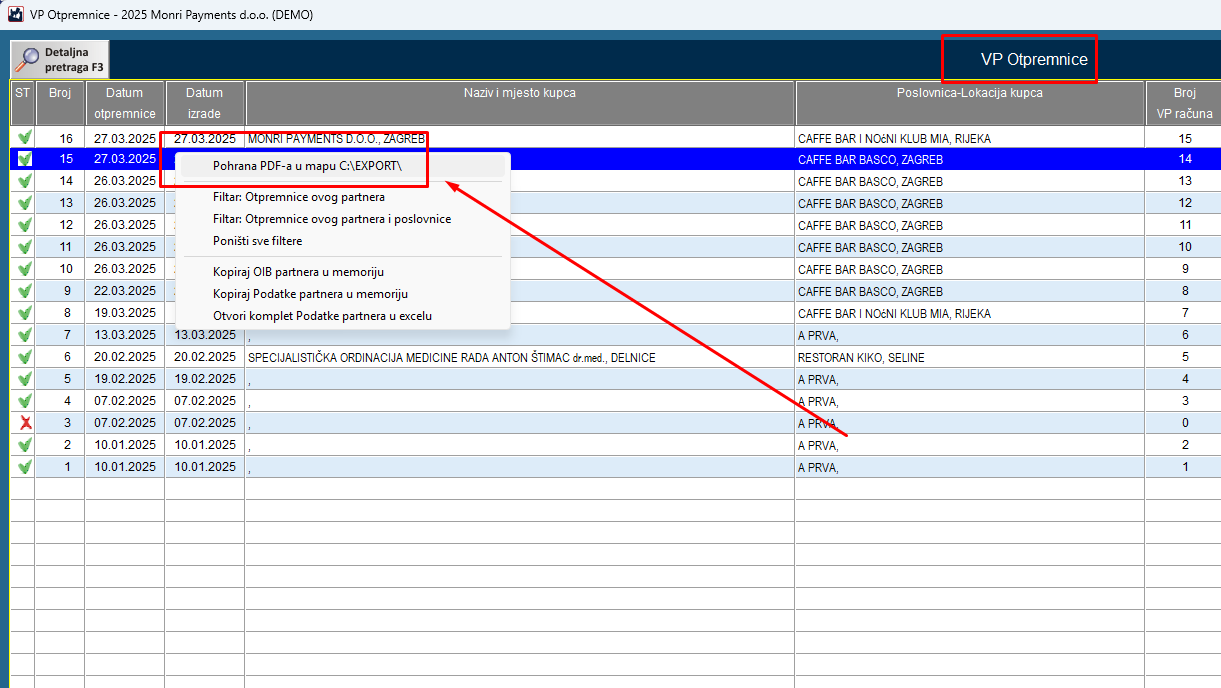Click green check status icon for row 13

[x=25, y=203]
